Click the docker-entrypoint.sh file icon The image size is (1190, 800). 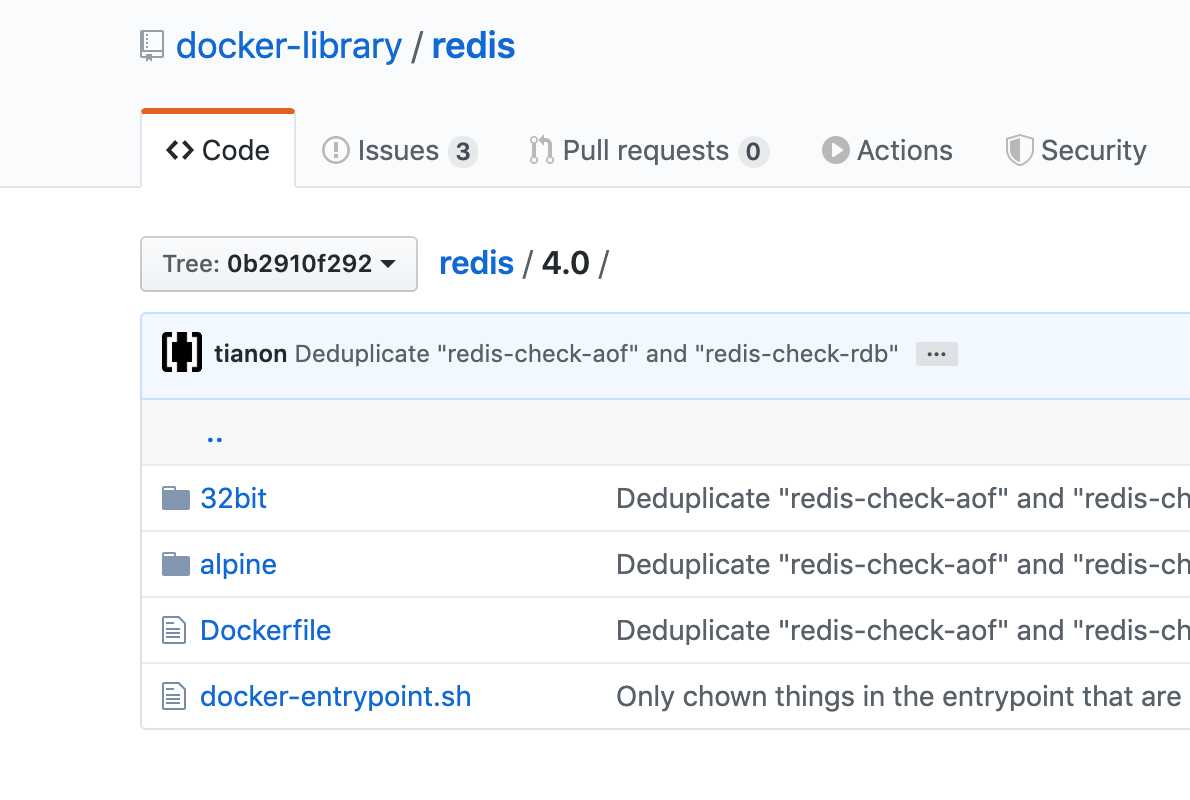174,697
